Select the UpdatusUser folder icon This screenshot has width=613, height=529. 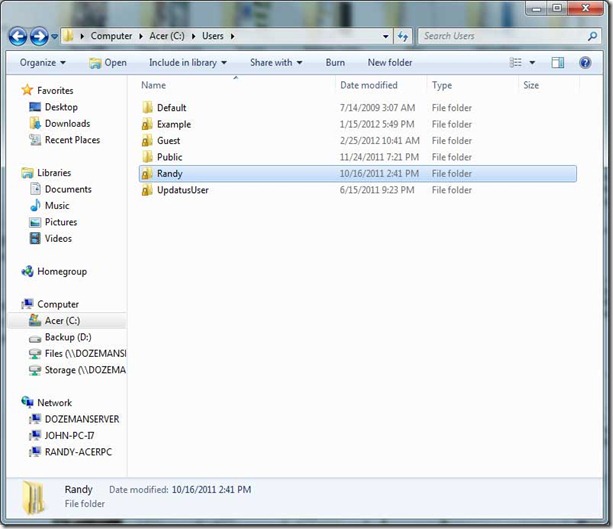(x=147, y=190)
